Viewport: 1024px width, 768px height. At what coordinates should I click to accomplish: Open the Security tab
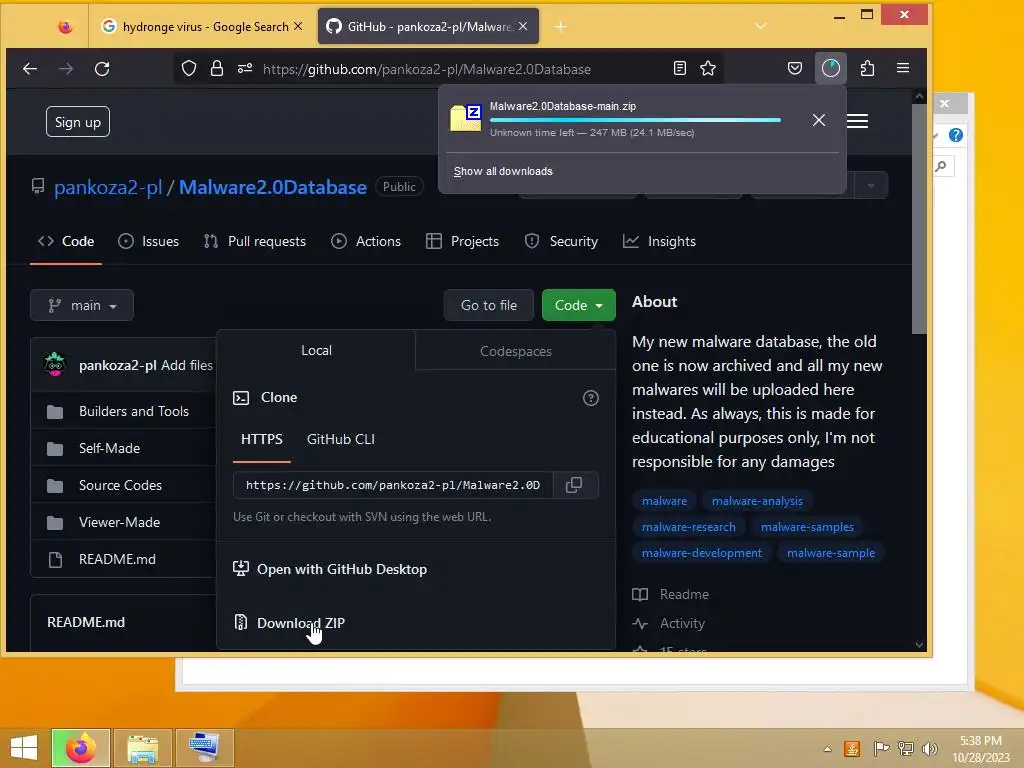click(x=561, y=242)
